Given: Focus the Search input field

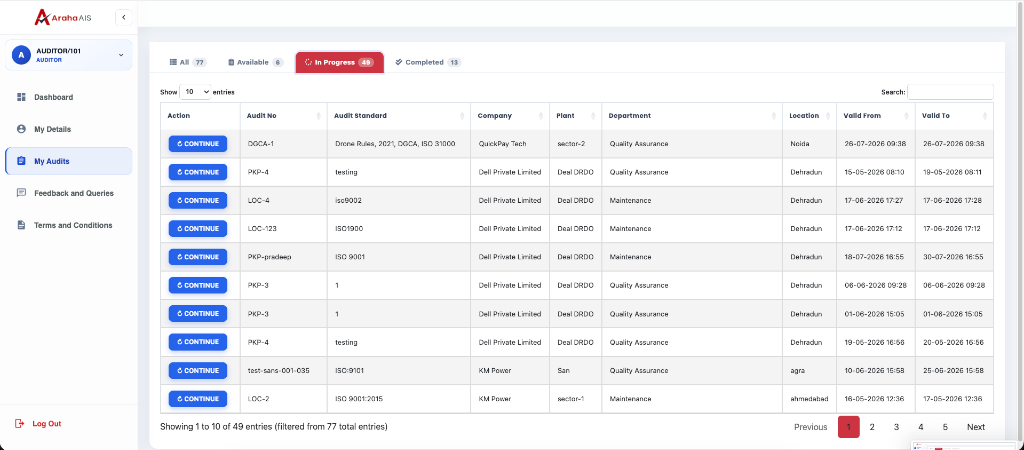Looking at the screenshot, I should coord(950,92).
